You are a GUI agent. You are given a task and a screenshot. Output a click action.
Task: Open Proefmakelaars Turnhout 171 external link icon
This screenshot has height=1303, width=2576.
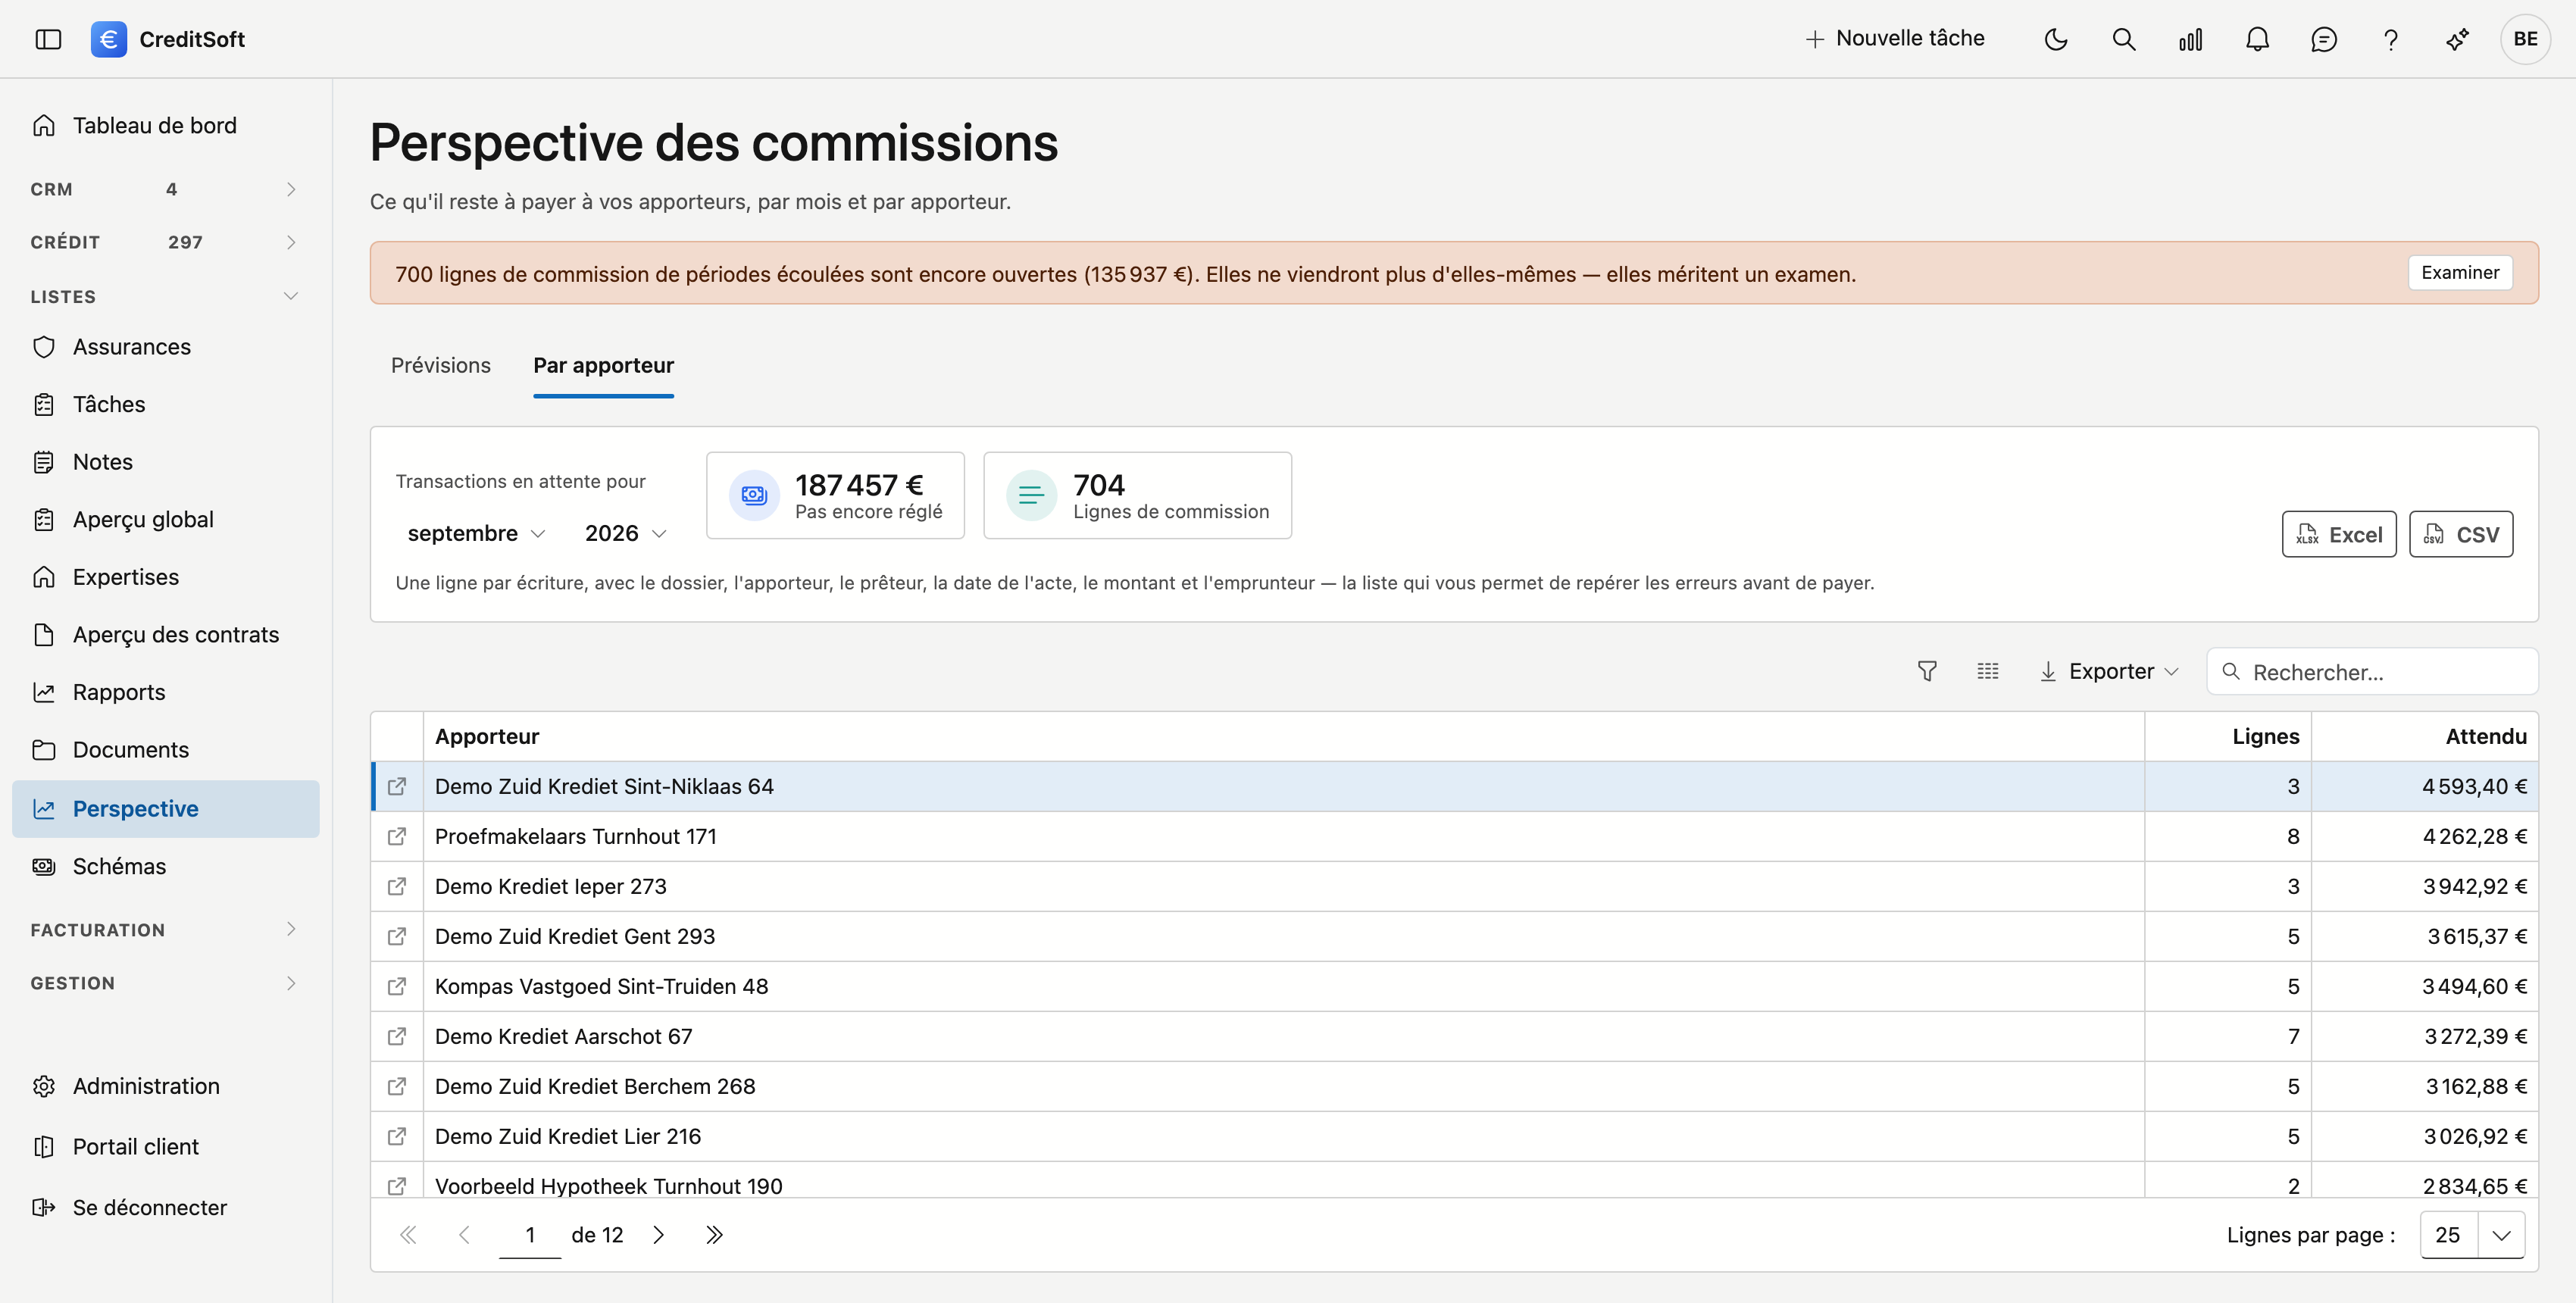coord(397,836)
